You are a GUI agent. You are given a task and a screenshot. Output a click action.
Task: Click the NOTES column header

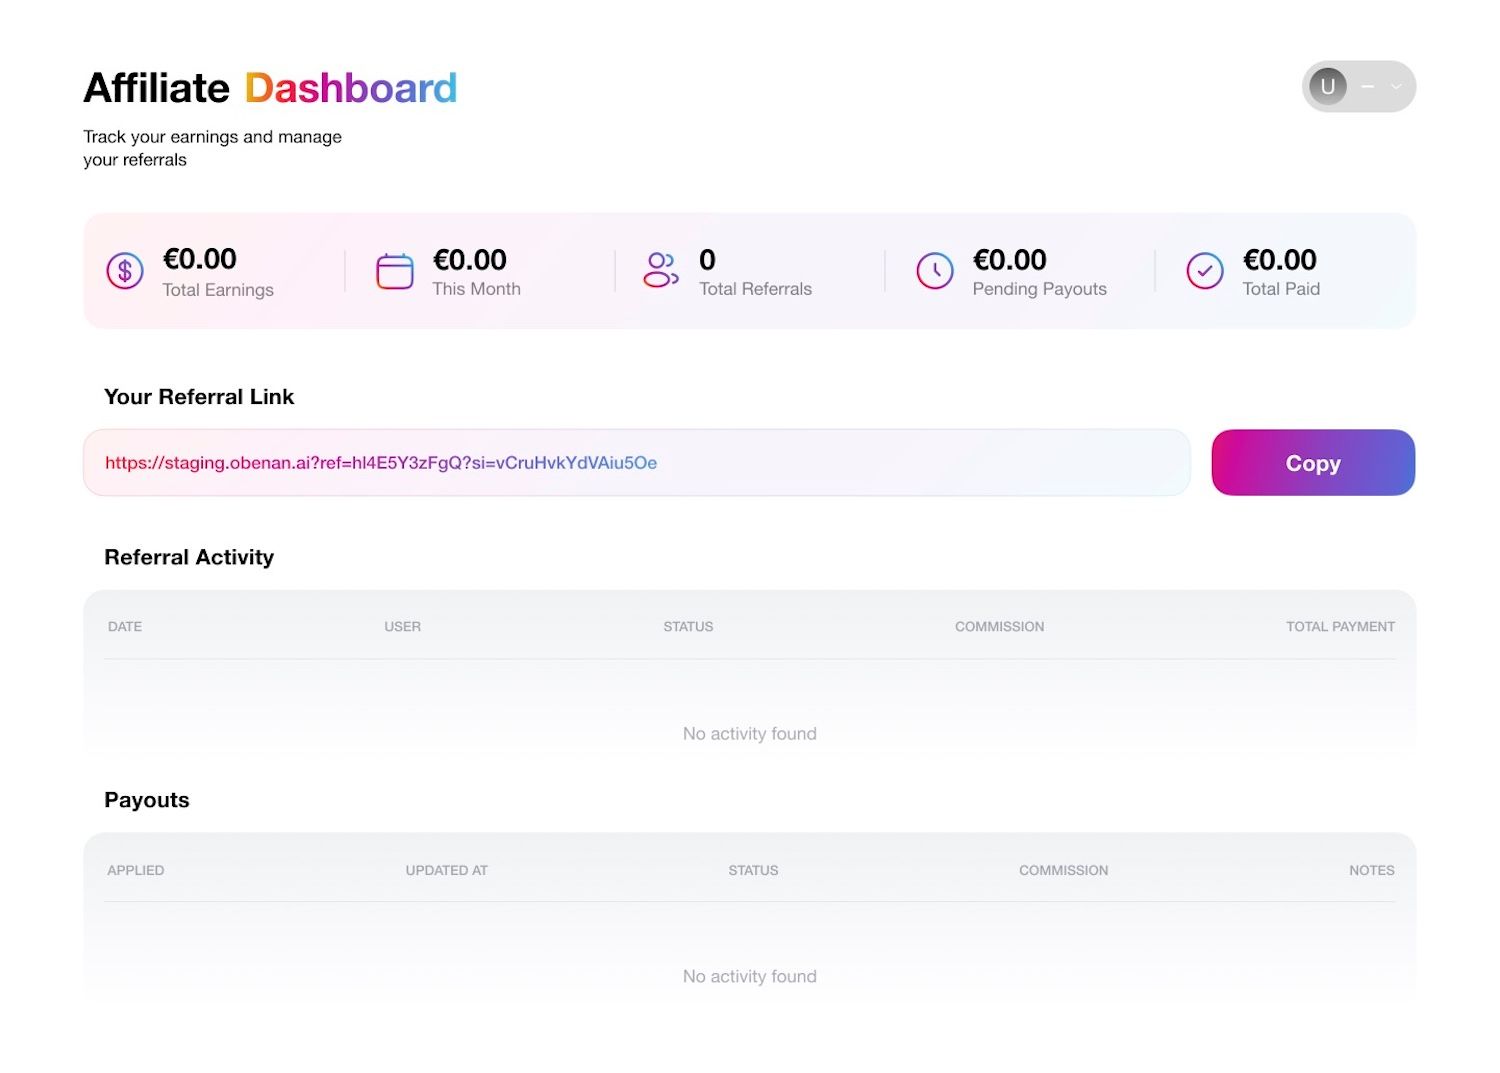click(1372, 871)
